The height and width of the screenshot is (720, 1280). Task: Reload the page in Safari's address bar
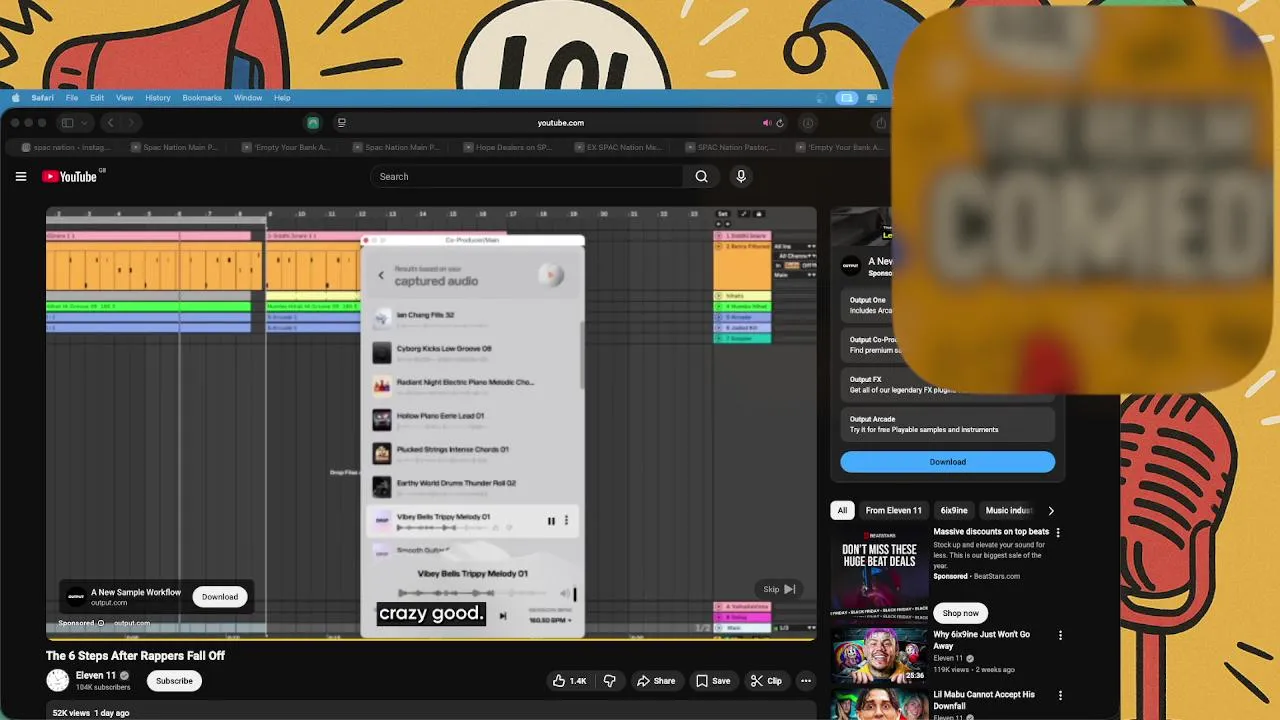(x=780, y=123)
